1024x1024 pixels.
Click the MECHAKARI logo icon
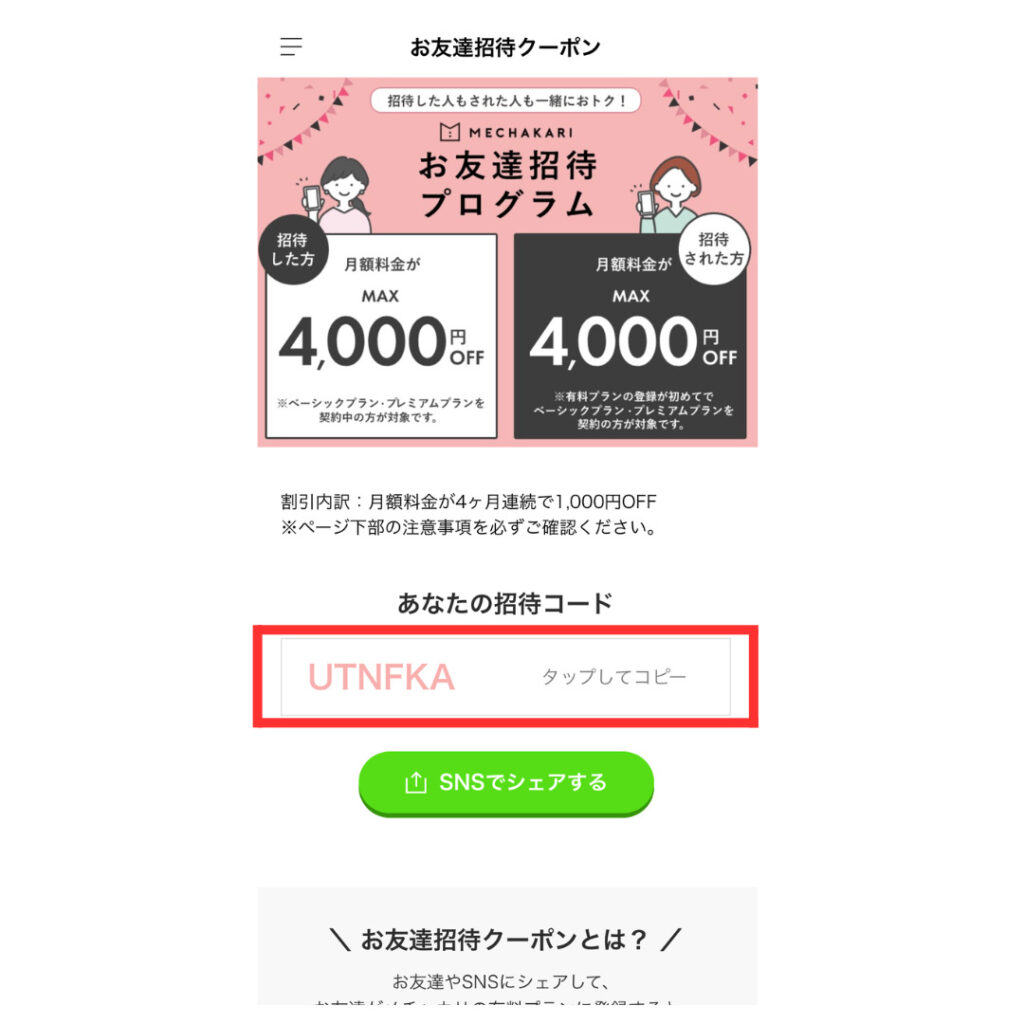(449, 132)
